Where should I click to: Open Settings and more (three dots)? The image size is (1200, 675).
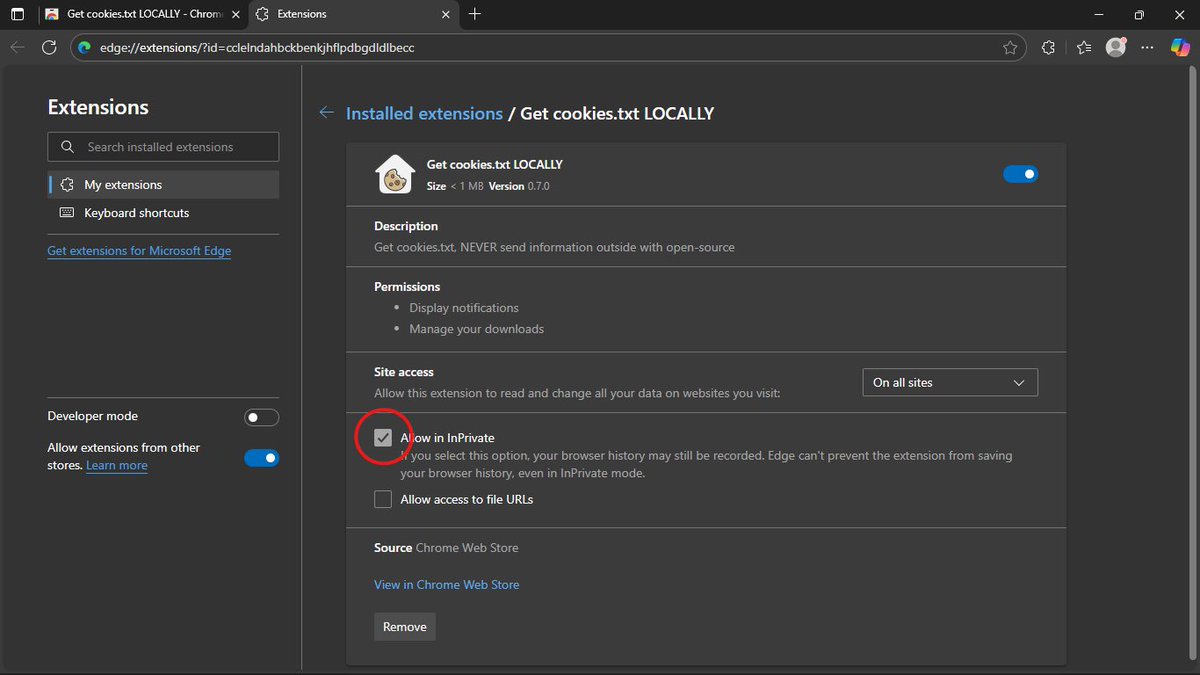(1149, 47)
